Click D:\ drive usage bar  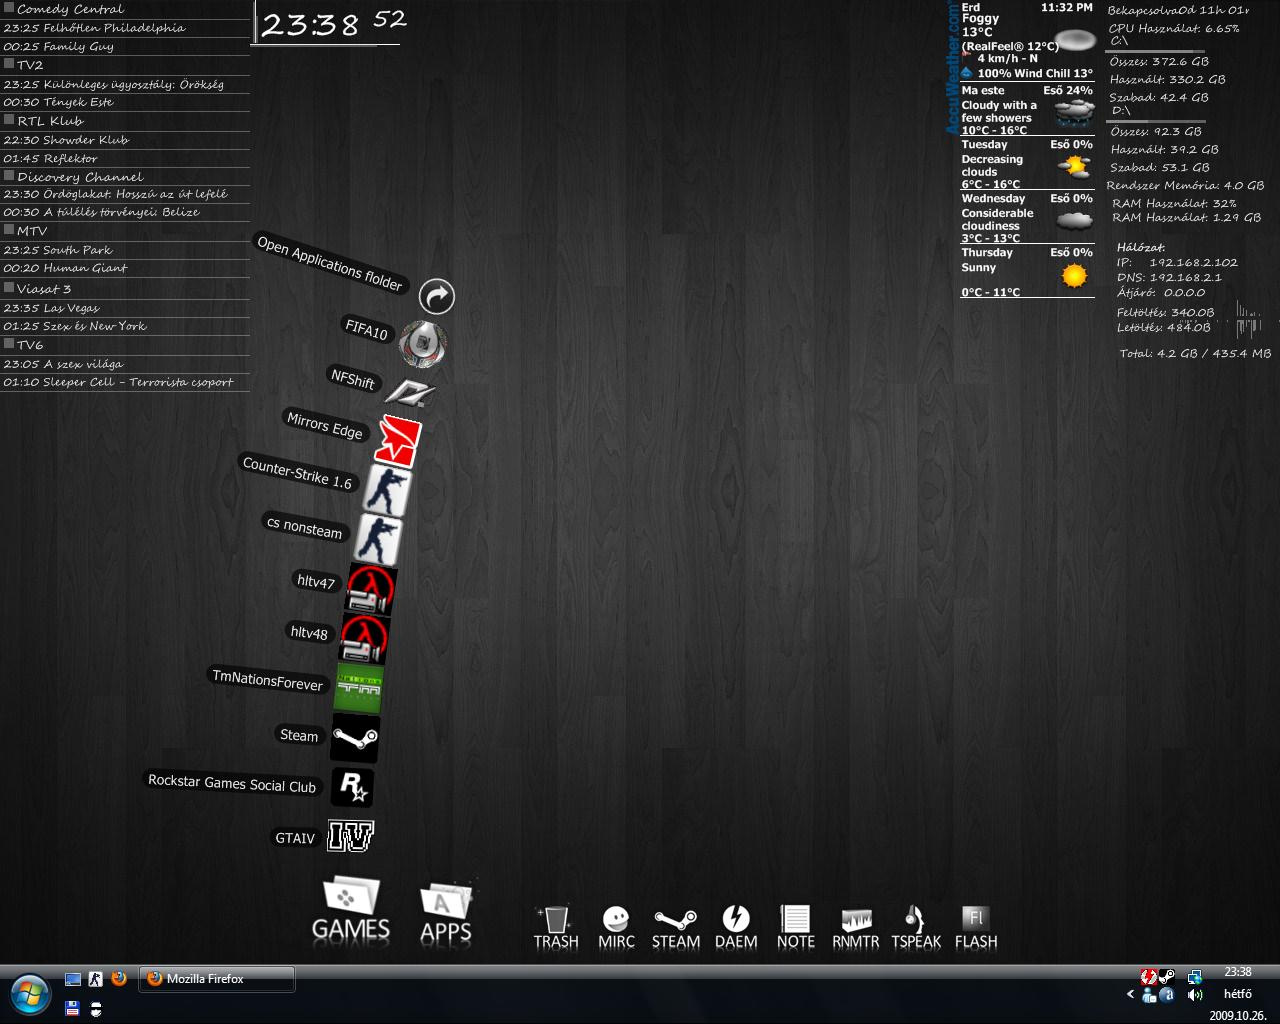(x=1155, y=121)
